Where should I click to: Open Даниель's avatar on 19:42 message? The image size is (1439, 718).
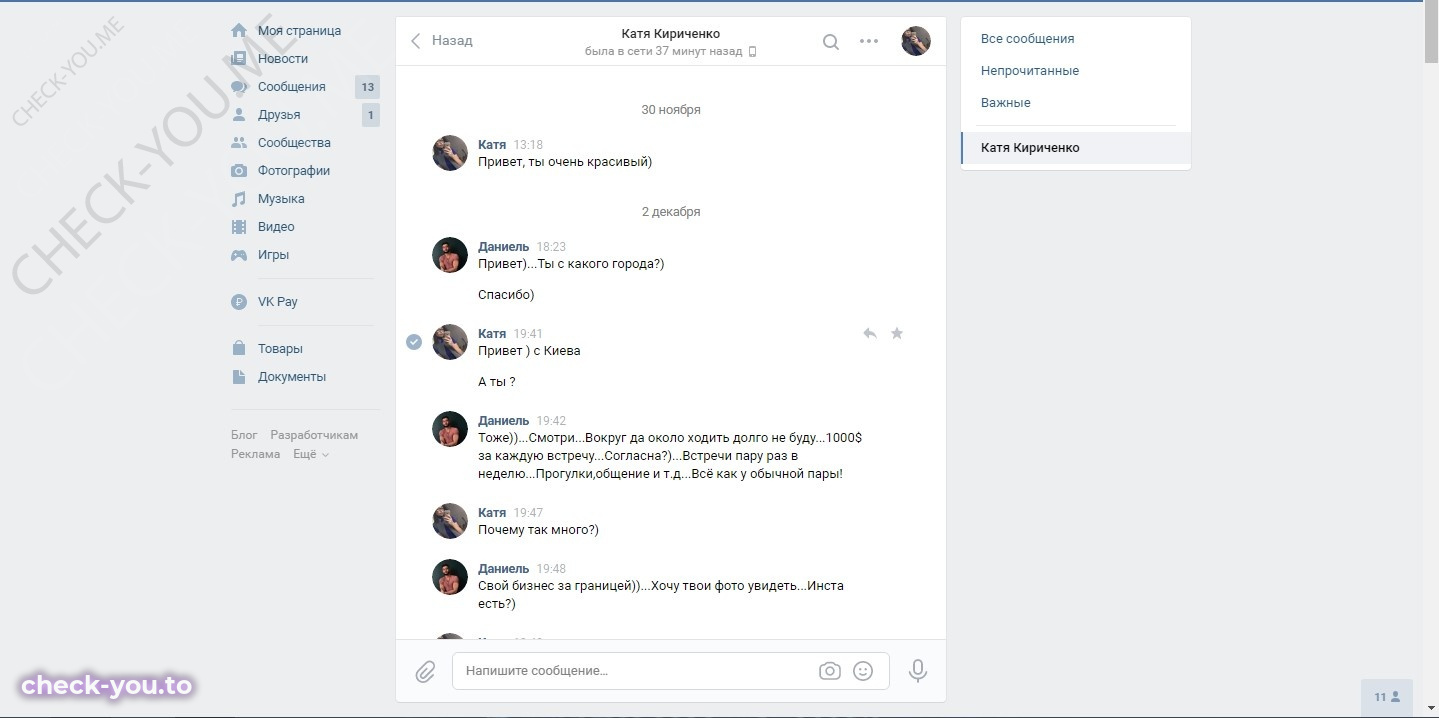(450, 429)
